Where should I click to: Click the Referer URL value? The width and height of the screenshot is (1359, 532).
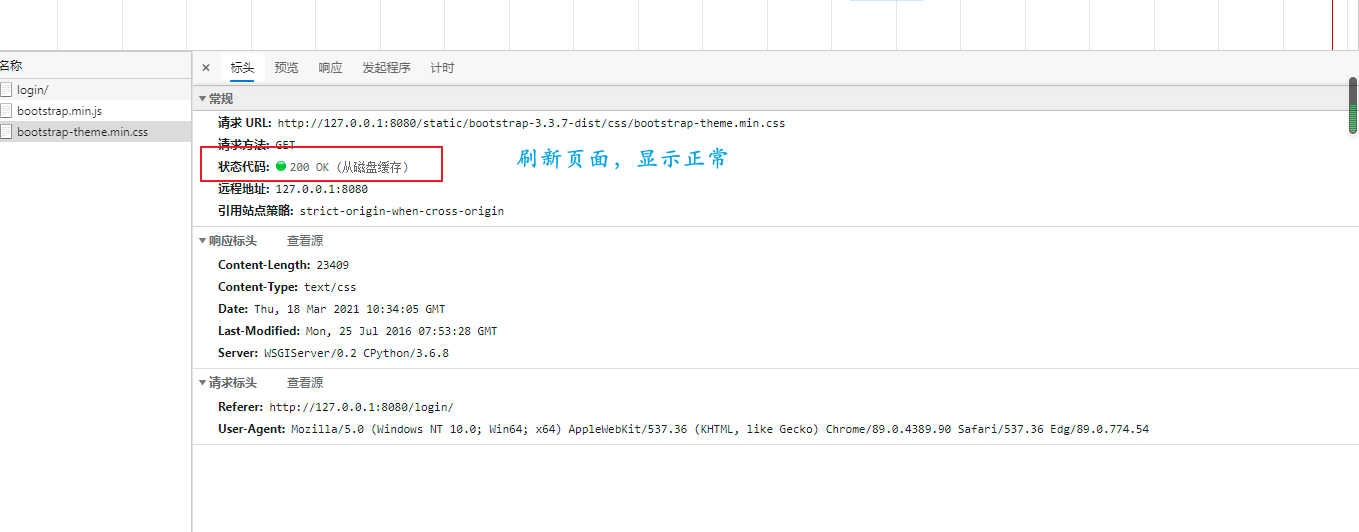click(362, 408)
